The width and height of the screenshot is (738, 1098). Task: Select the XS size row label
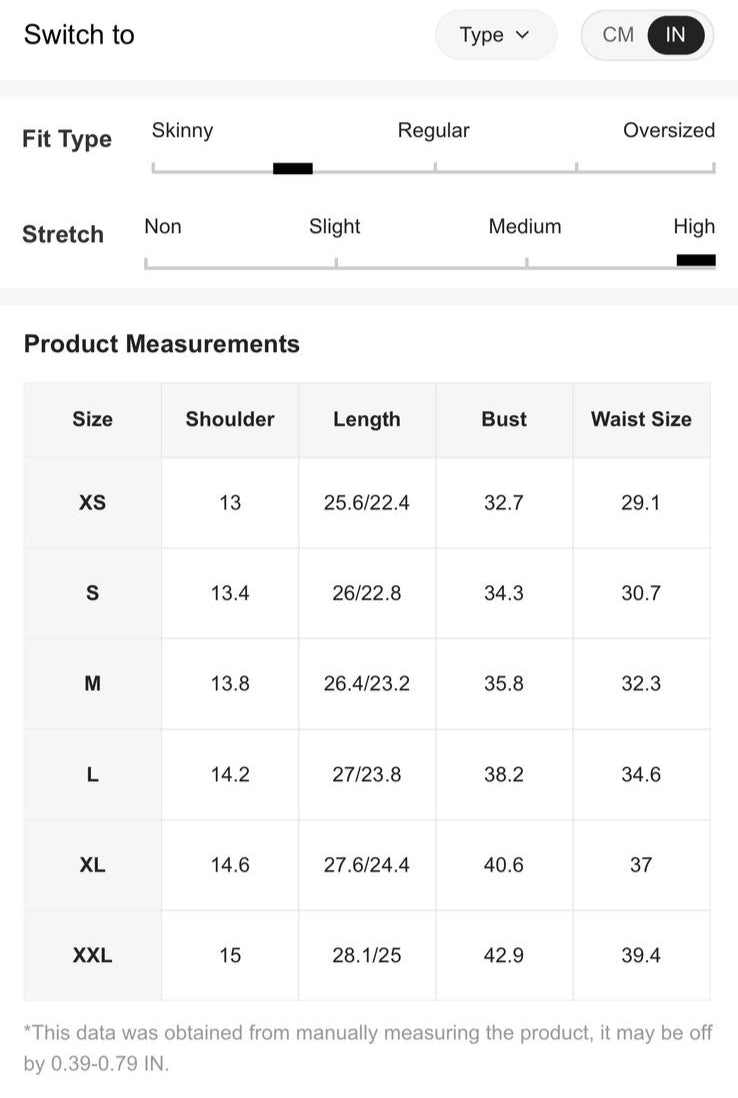[92, 503]
